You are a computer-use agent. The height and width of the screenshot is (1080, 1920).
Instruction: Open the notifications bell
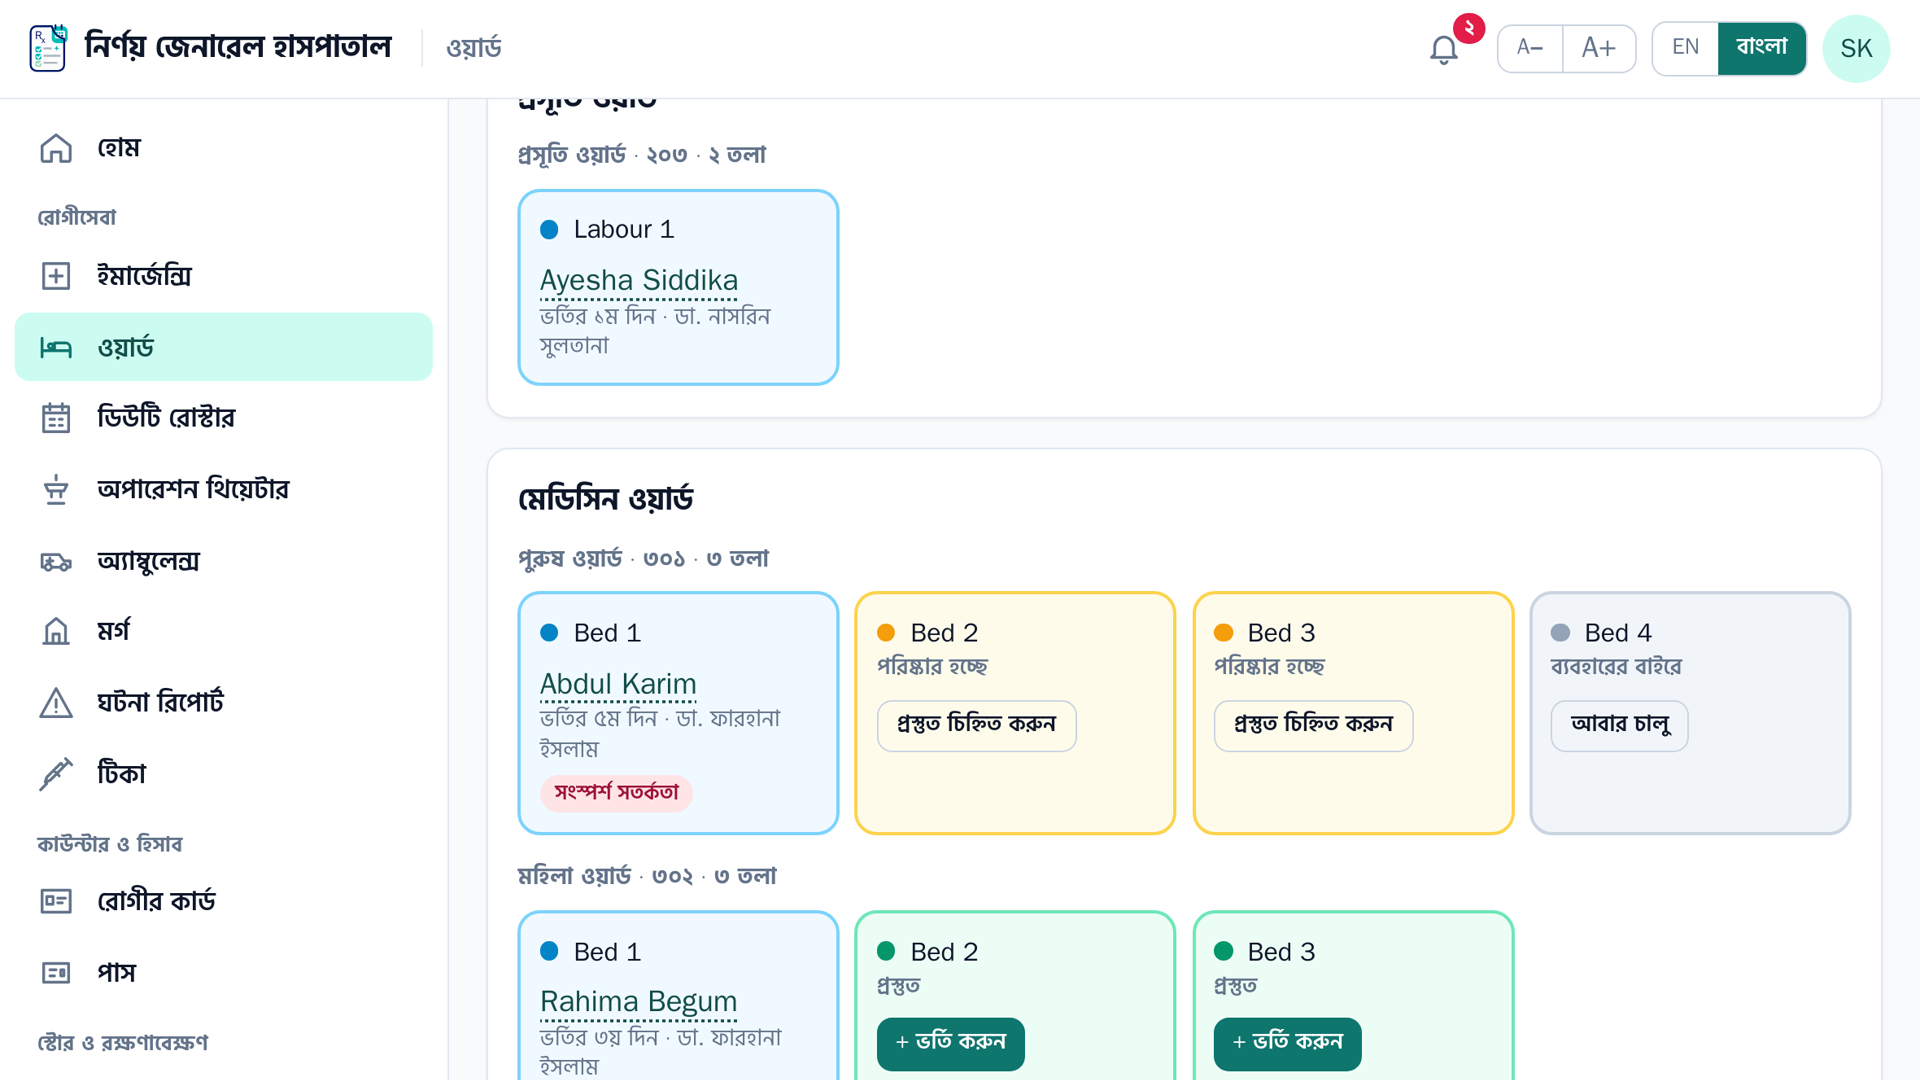1443,49
